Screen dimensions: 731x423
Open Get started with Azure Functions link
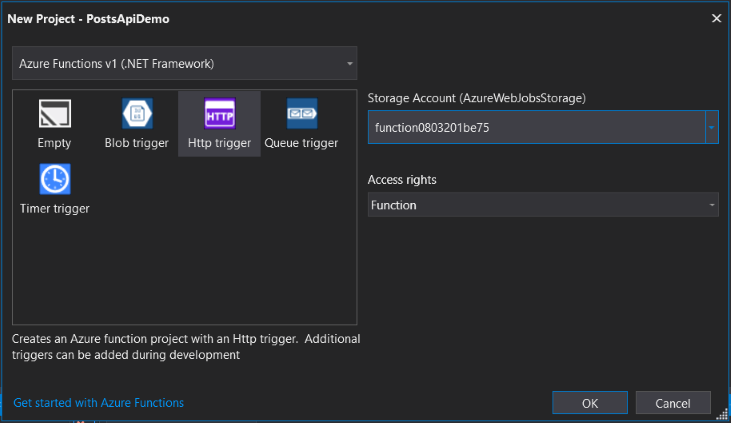coord(98,402)
